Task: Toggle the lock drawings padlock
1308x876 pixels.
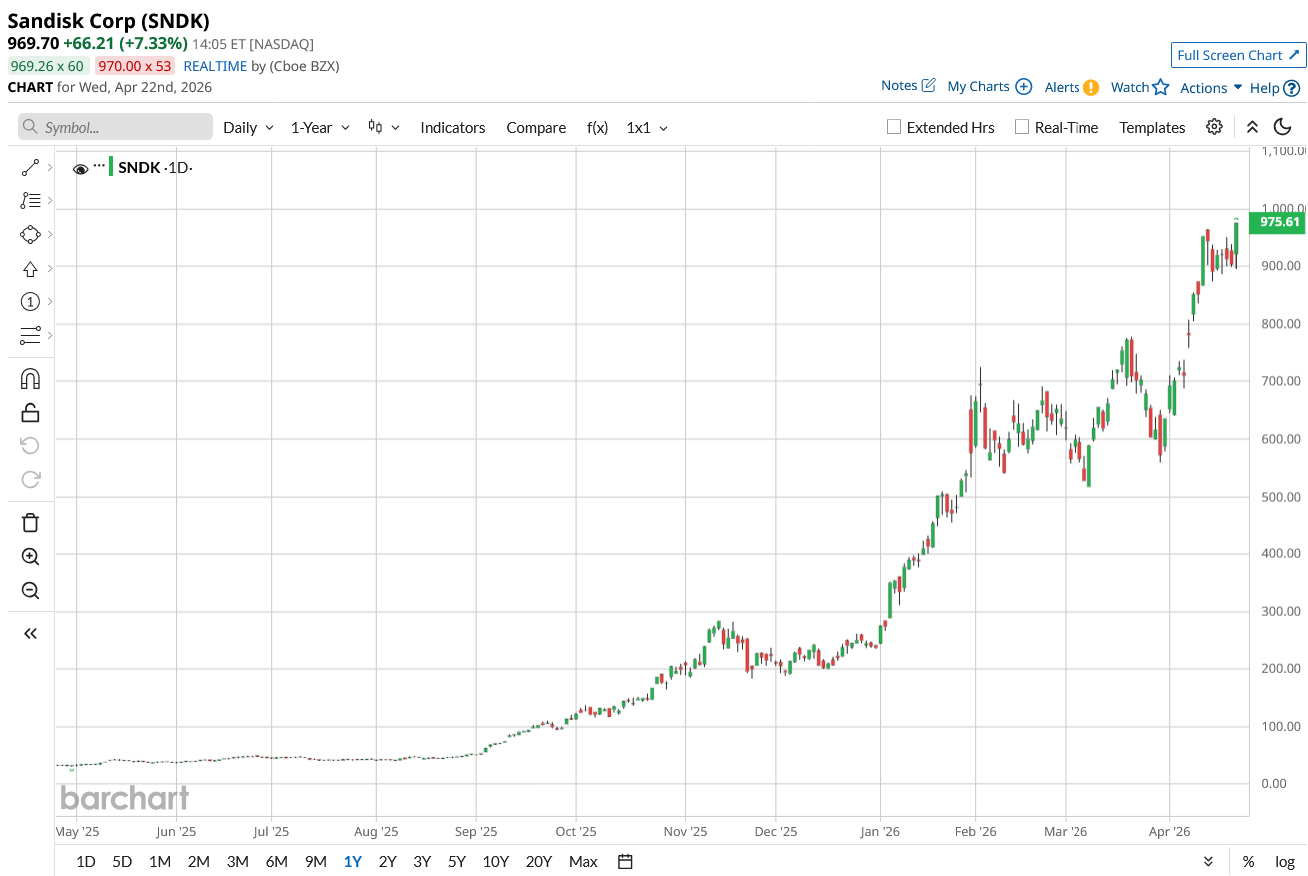Action: pos(30,413)
